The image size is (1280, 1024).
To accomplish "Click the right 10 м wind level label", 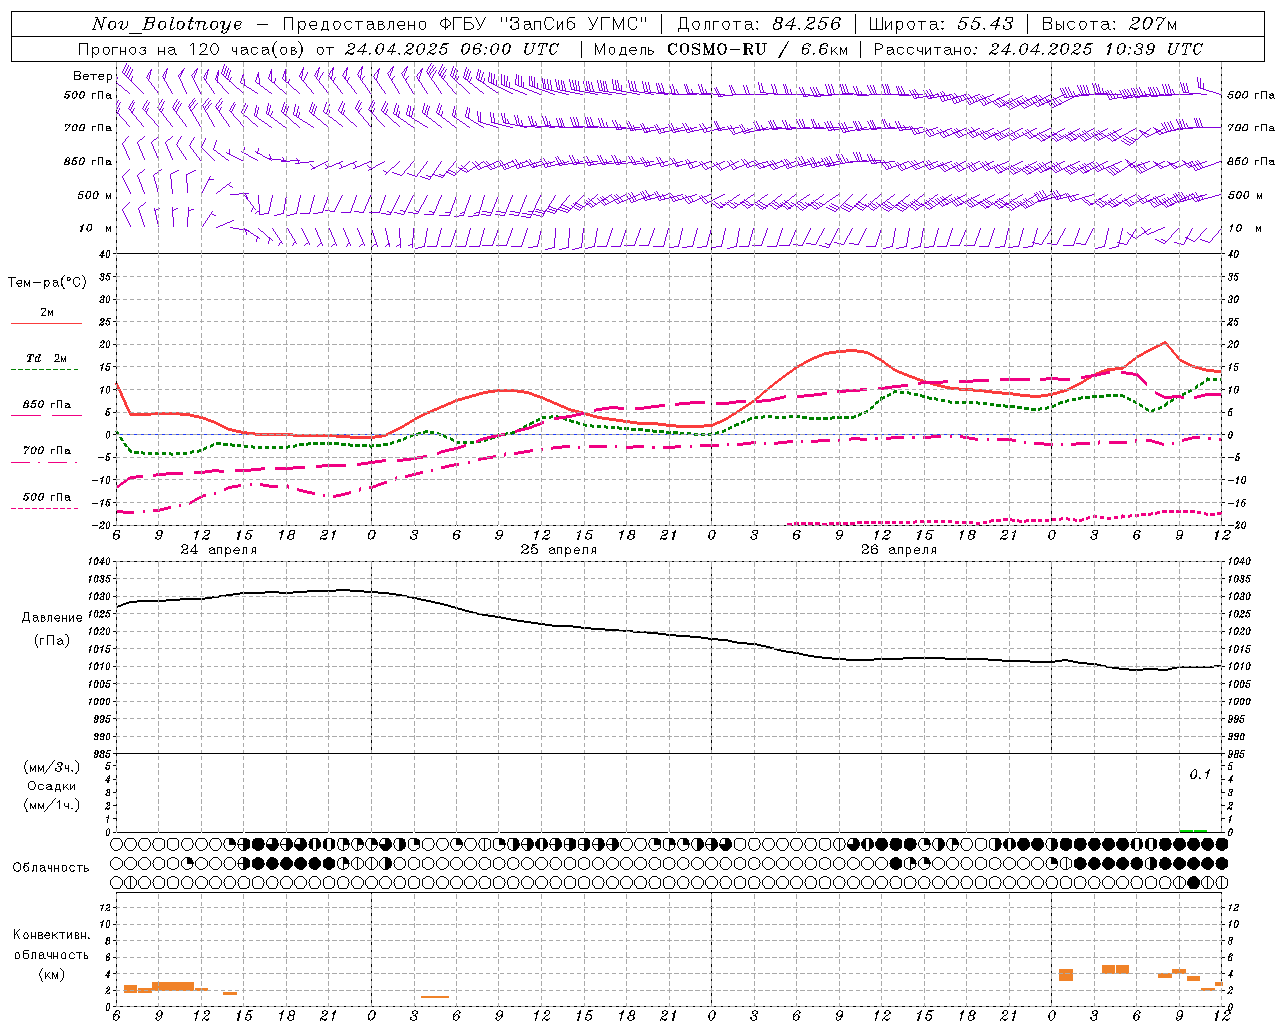I will [1245, 228].
